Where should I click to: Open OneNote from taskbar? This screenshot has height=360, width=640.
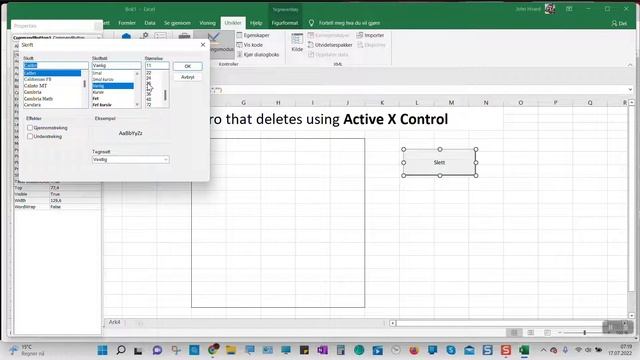click(x=322, y=350)
